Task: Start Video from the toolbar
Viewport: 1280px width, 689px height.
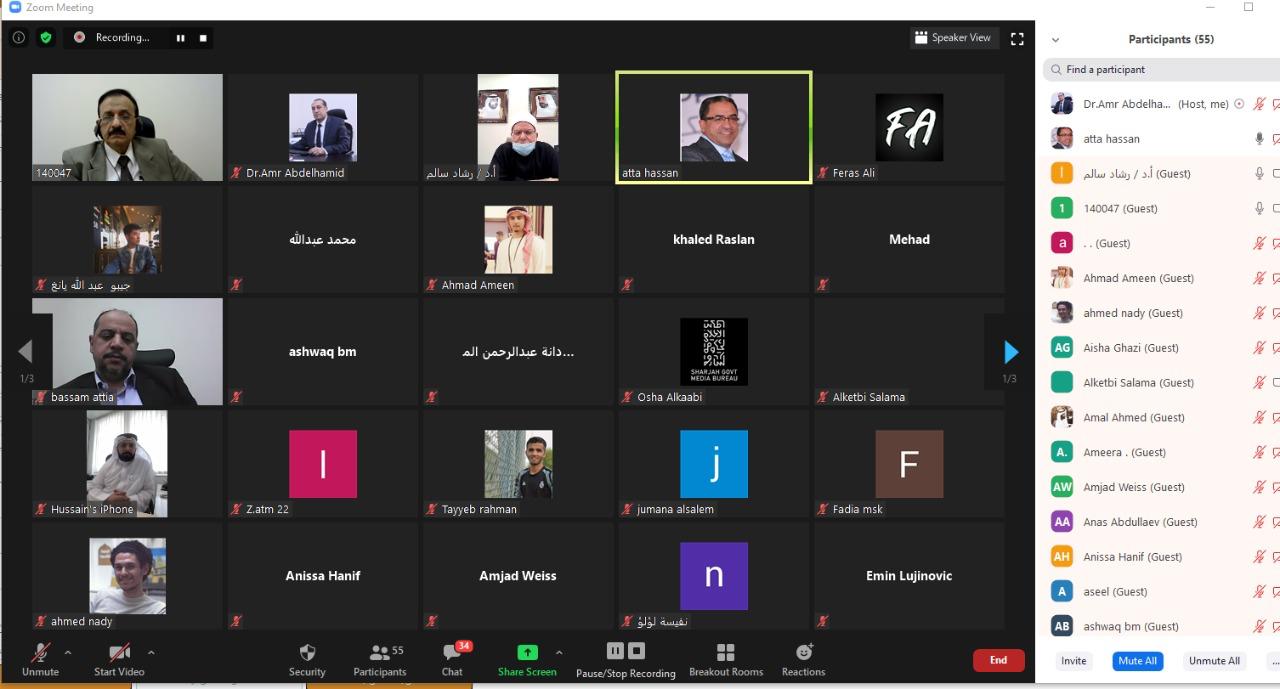Action: point(119,654)
